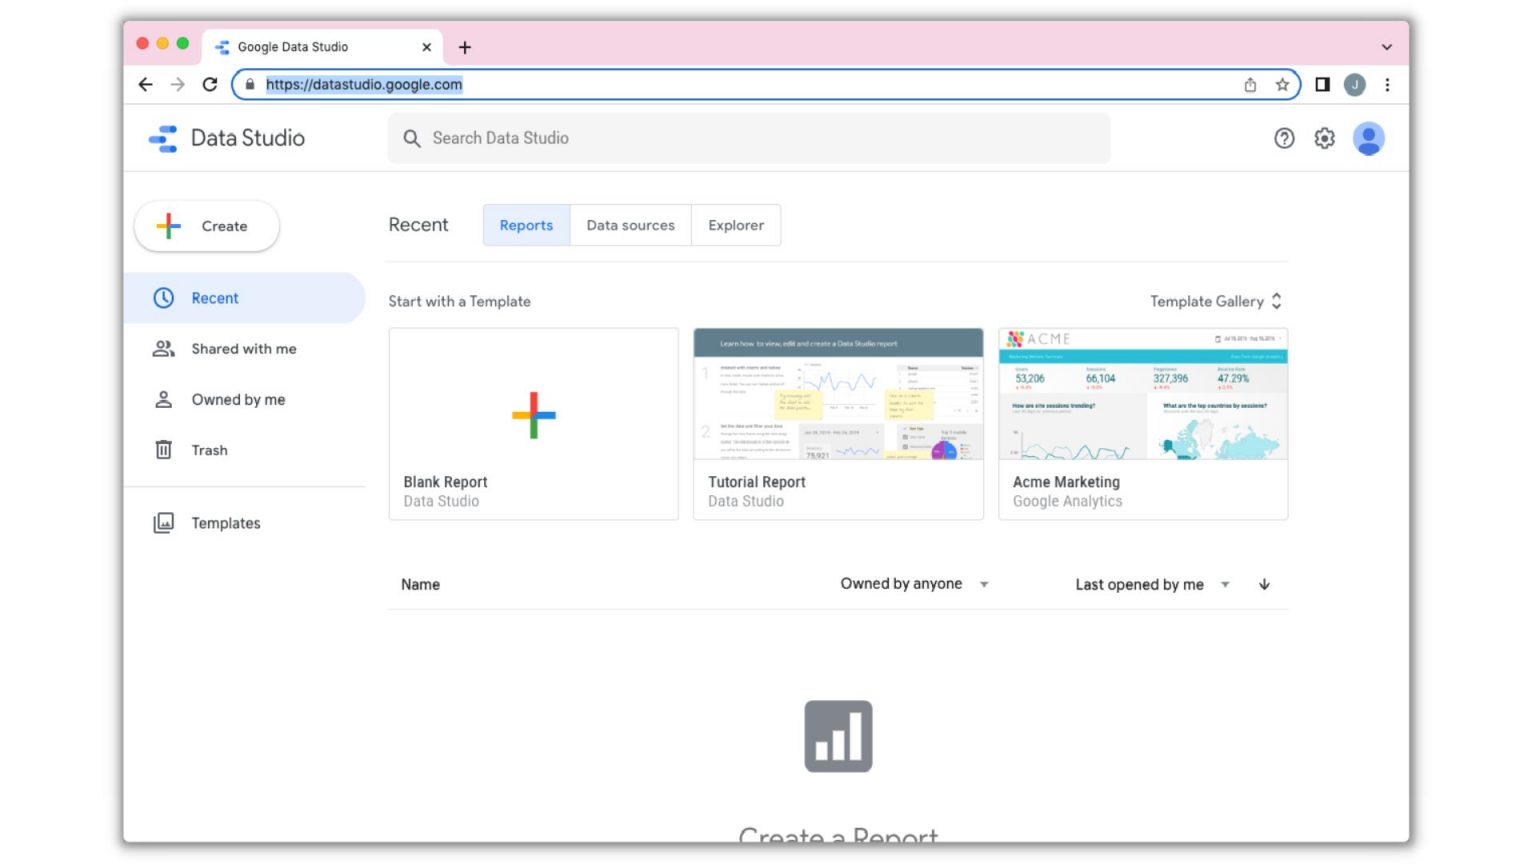The height and width of the screenshot is (864, 1536).
Task: Open the Chrome profile avatar J
Action: (x=1355, y=85)
